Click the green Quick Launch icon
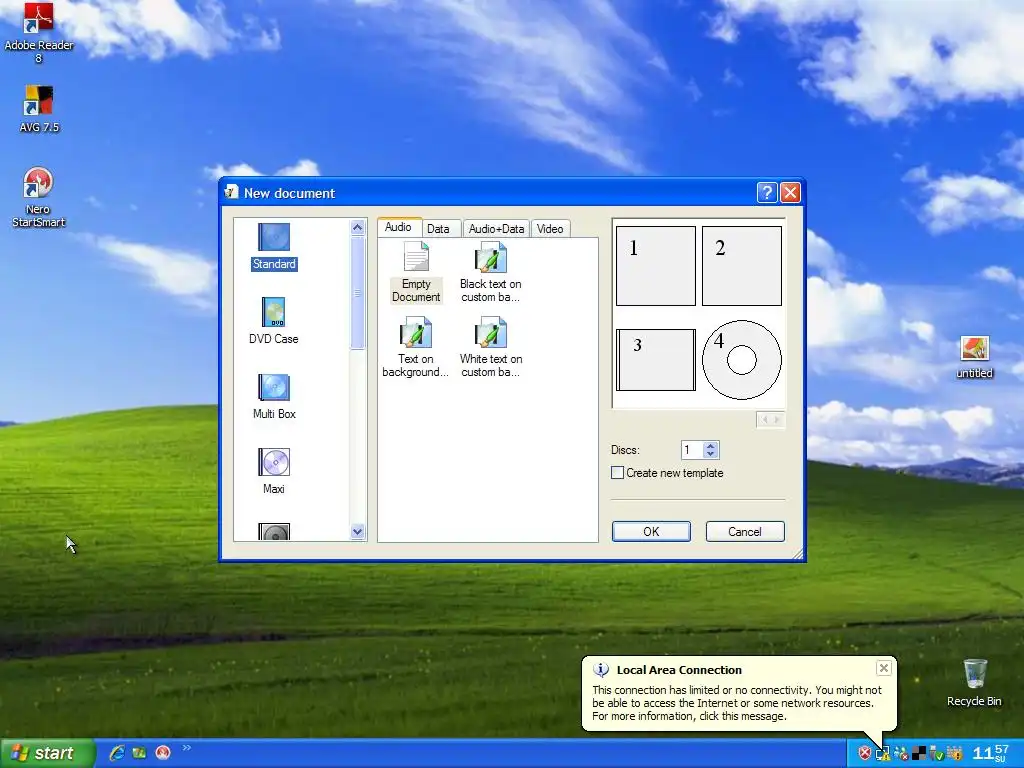Viewport: 1024px width, 768px height. point(139,753)
